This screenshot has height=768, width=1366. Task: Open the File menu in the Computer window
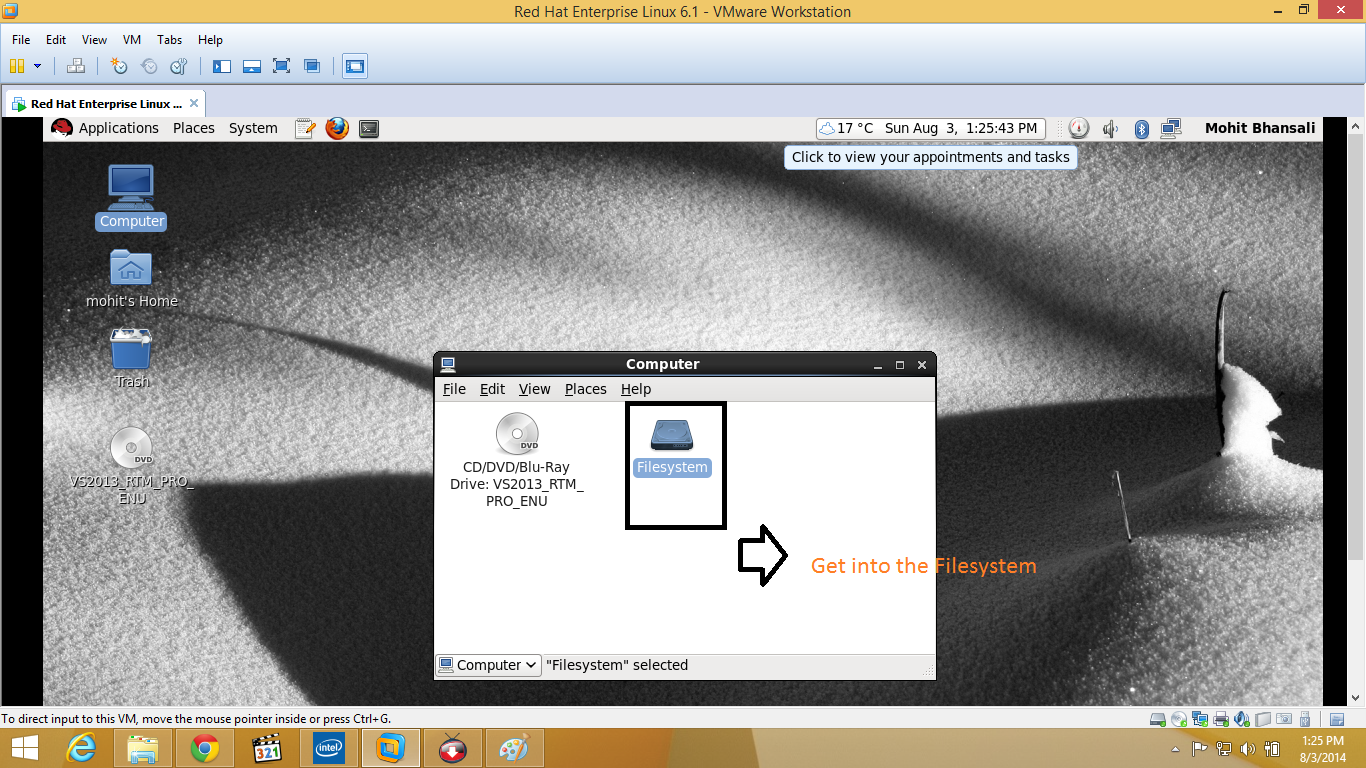[x=454, y=389]
